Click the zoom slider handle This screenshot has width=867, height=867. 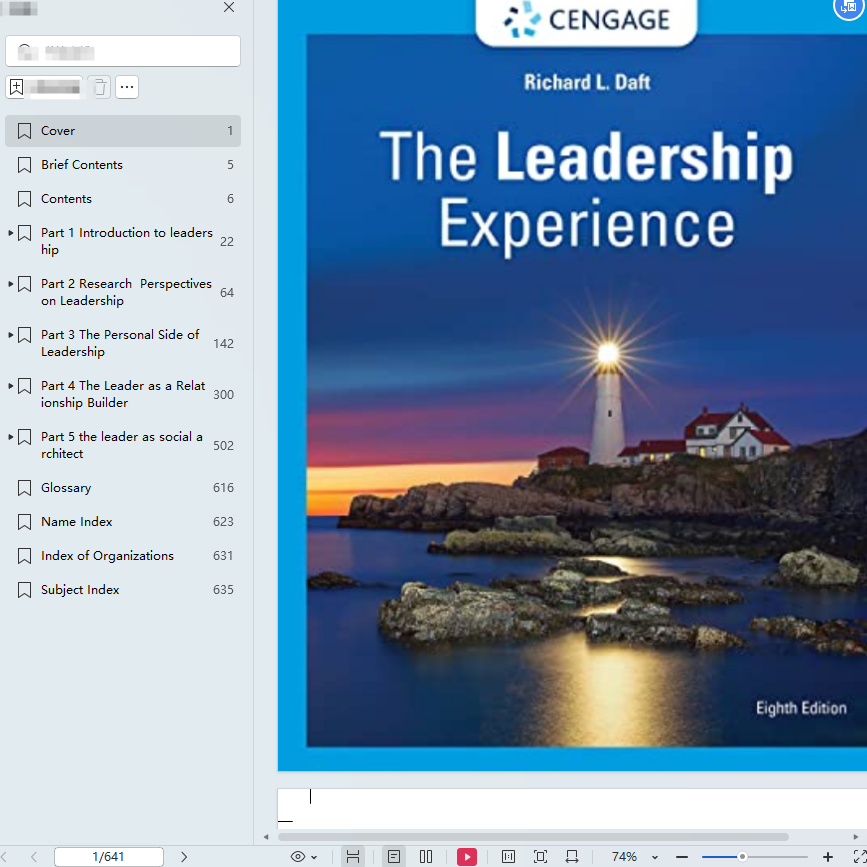pyautogui.click(x=742, y=857)
